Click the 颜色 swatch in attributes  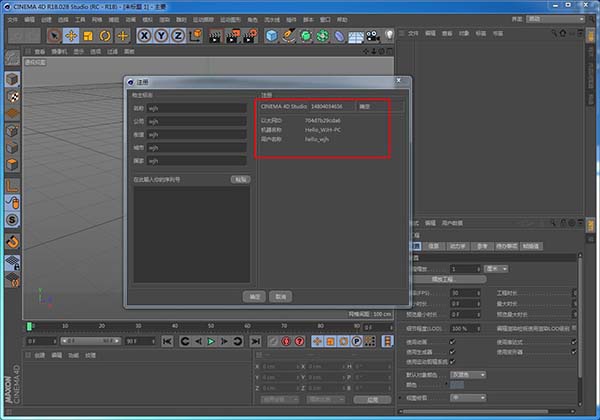[457, 385]
